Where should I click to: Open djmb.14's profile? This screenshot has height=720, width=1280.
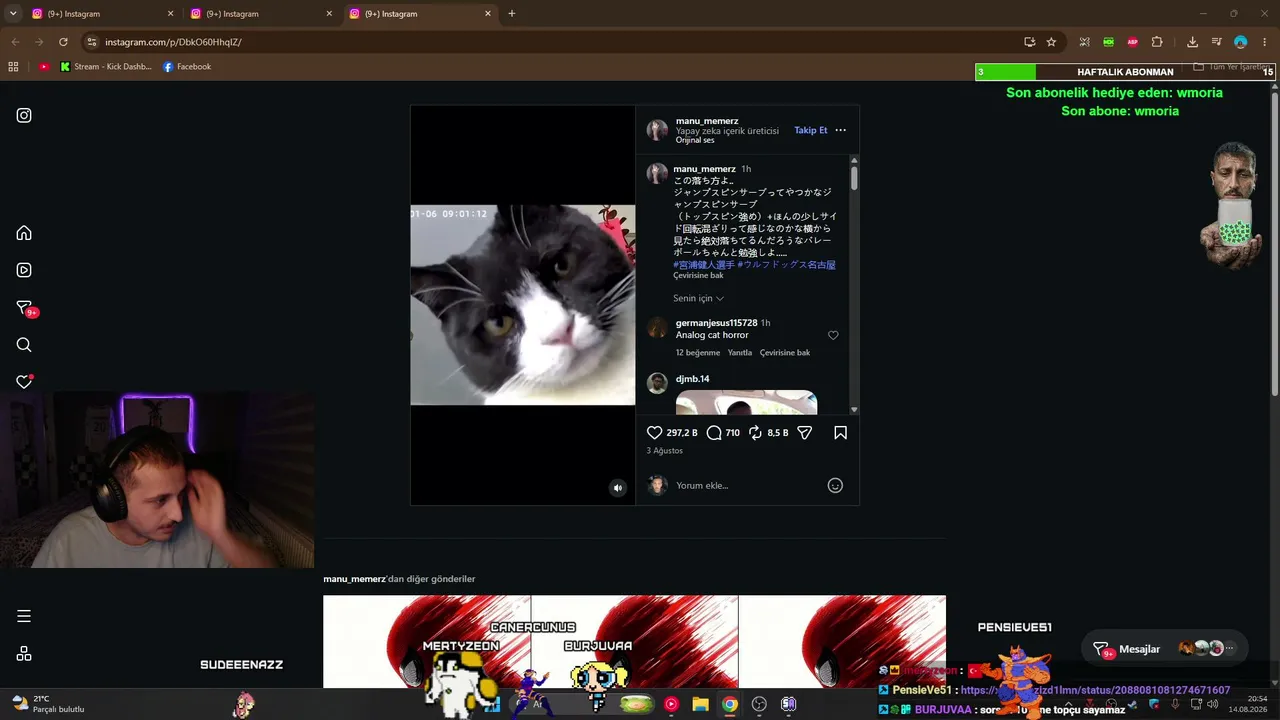692,379
